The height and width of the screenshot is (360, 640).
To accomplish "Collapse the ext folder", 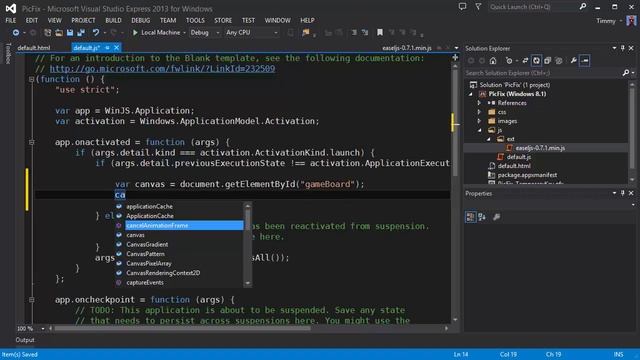I will pos(489,139).
